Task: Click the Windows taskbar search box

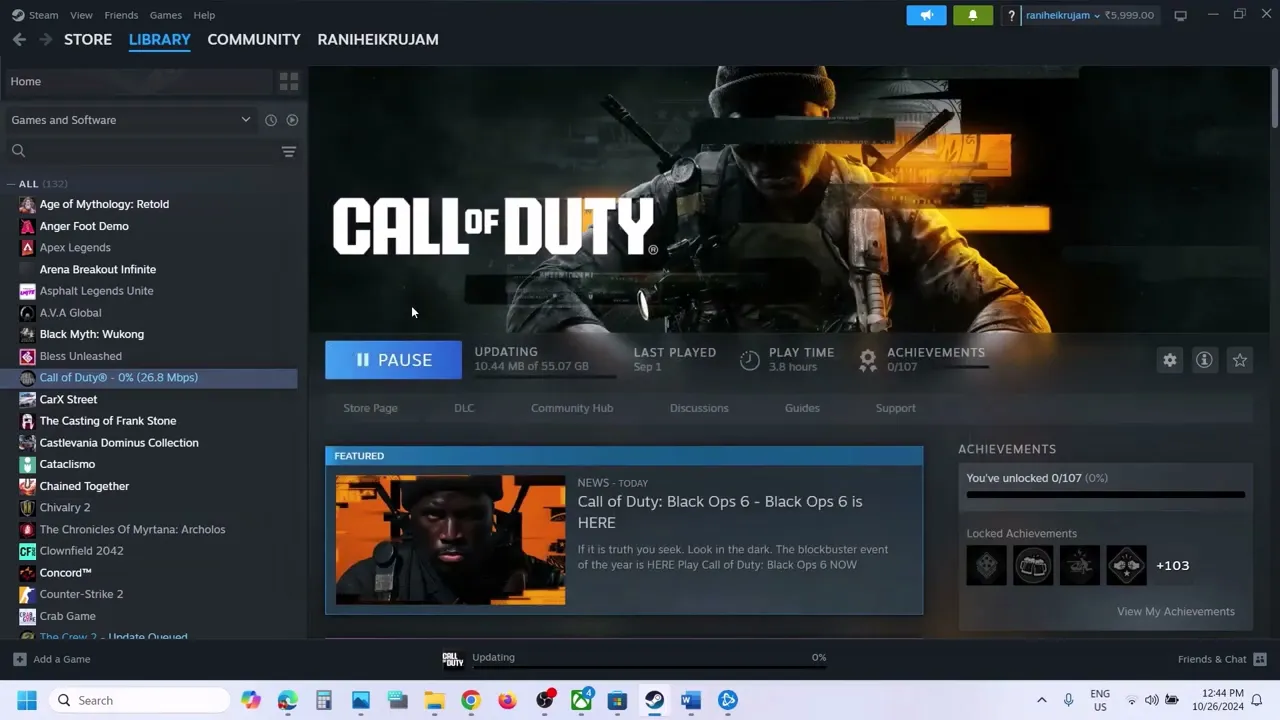Action: 139,700
